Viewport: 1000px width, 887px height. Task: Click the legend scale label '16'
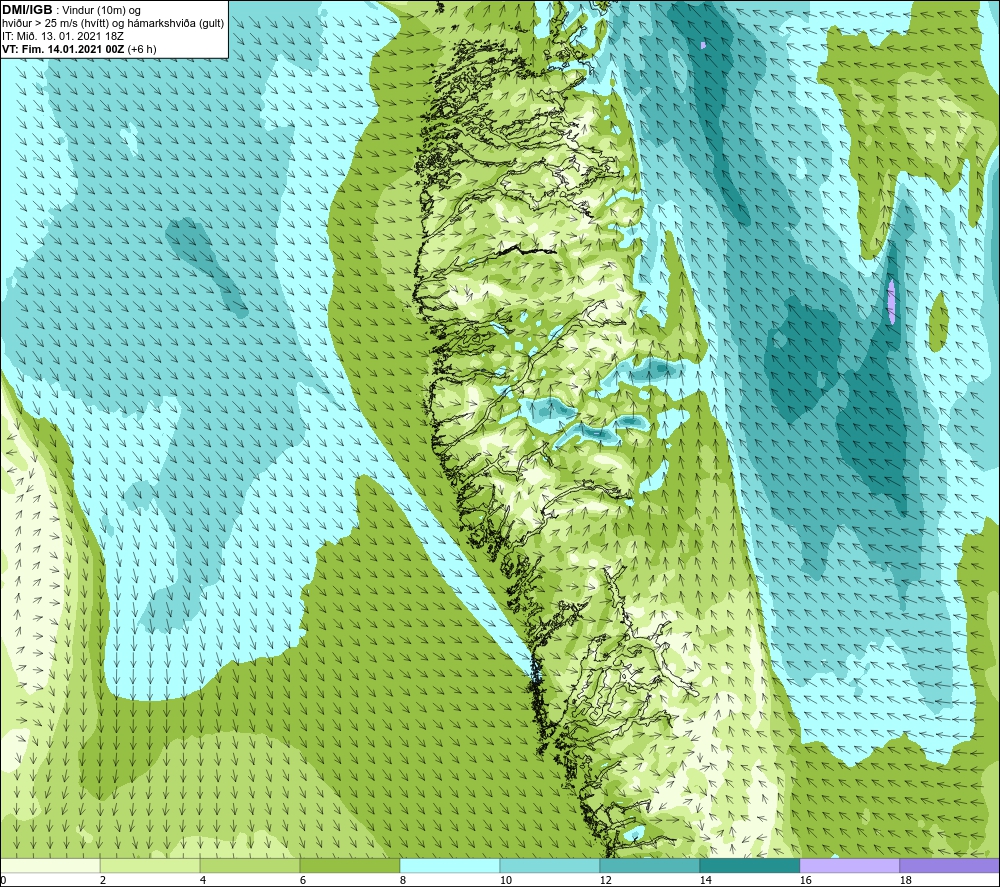pos(805,881)
